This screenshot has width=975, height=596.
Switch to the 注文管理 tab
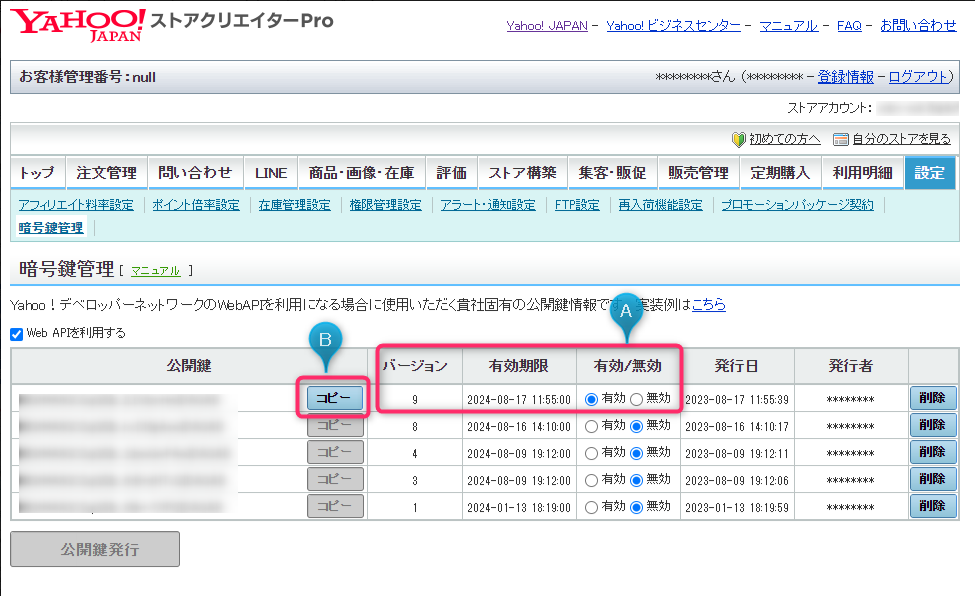point(106,173)
